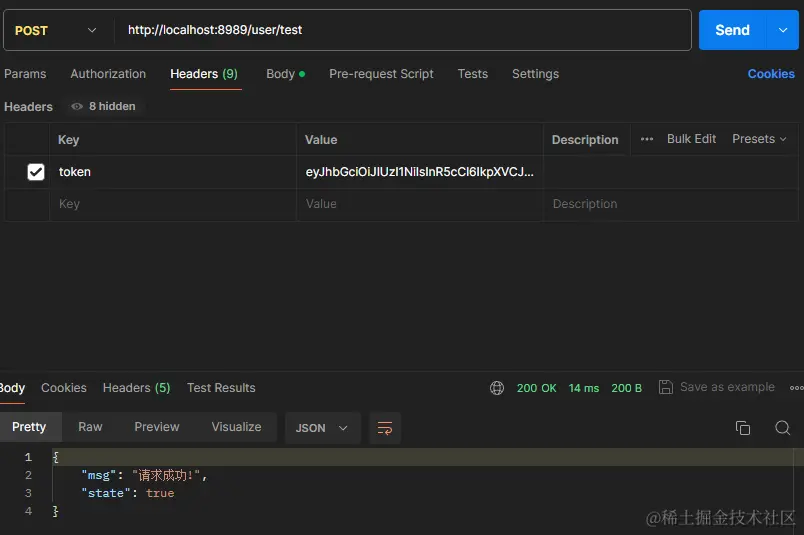Click the 200 OK status
Viewport: 804px width, 535px height.
[x=536, y=388]
